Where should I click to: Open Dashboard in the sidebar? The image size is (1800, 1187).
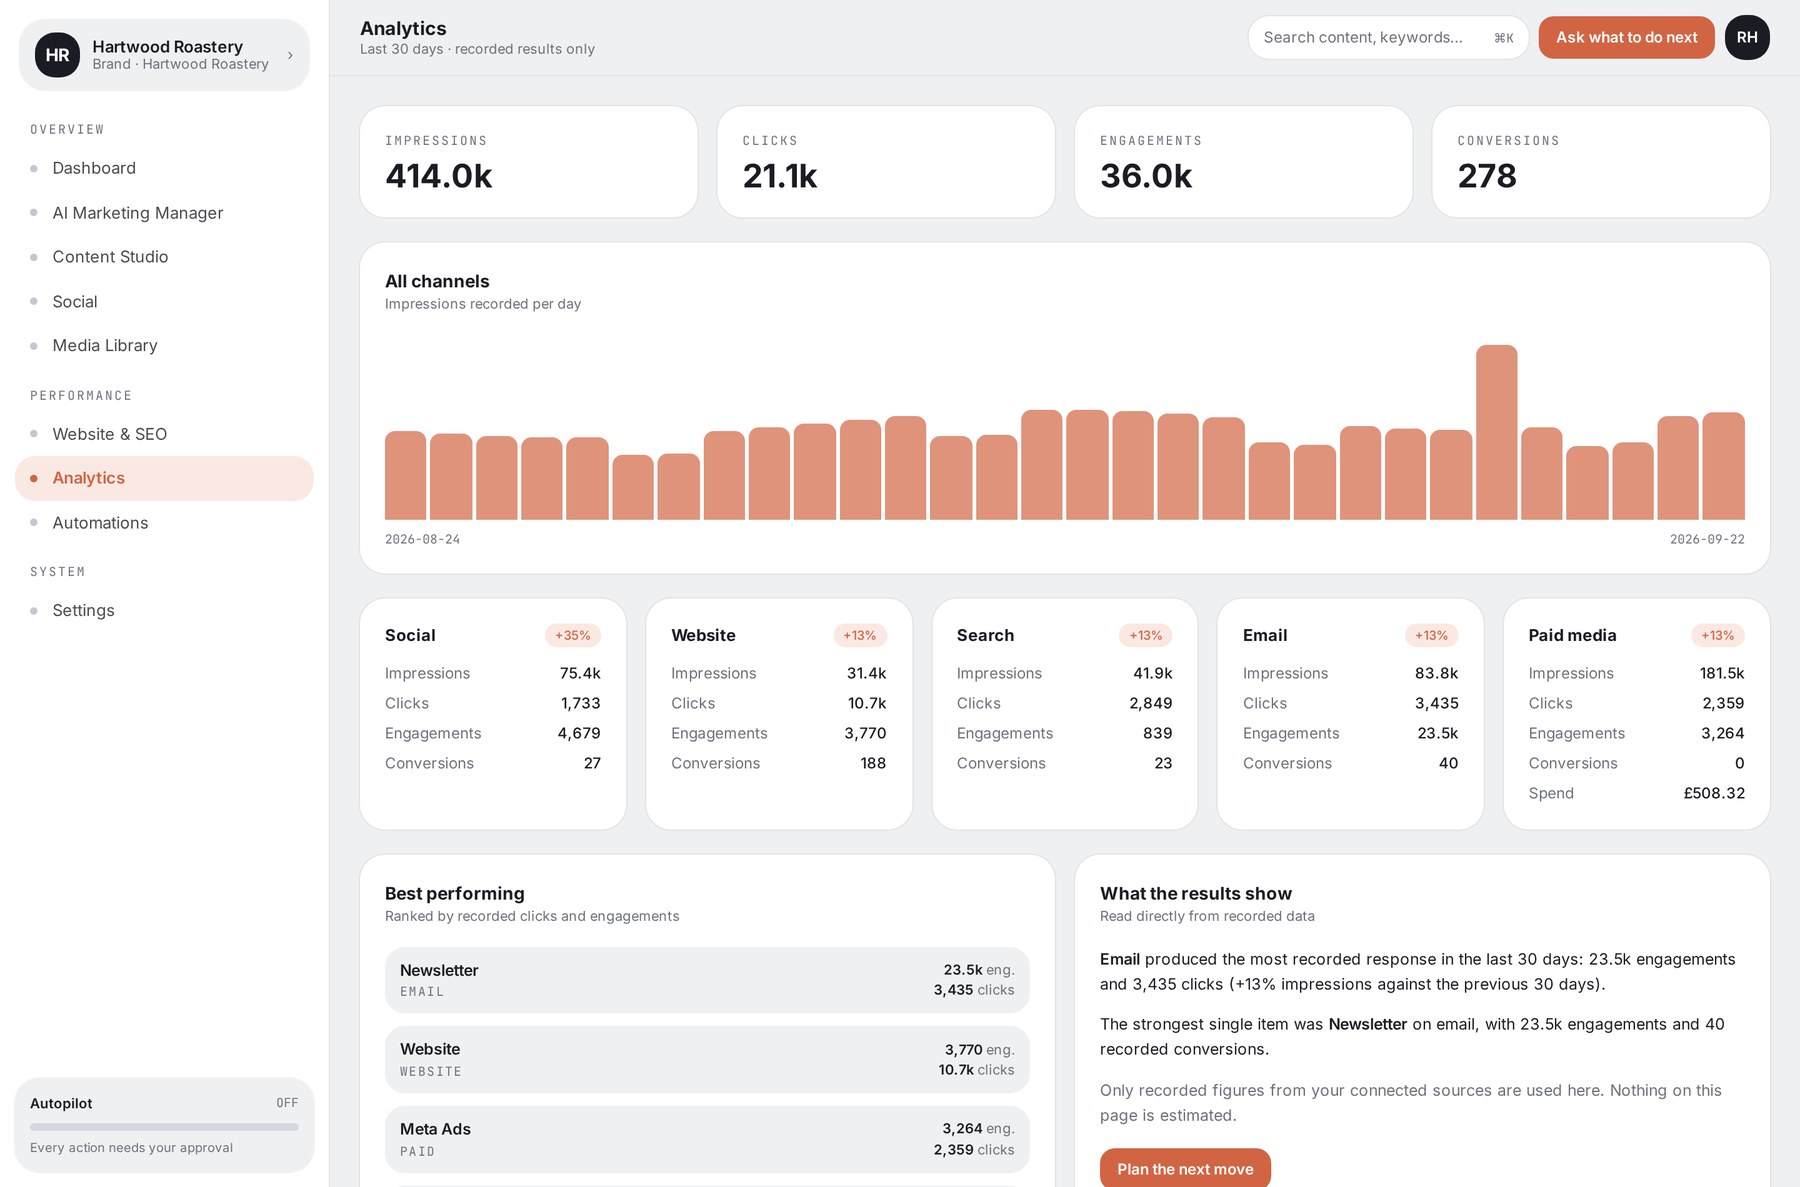[164, 168]
